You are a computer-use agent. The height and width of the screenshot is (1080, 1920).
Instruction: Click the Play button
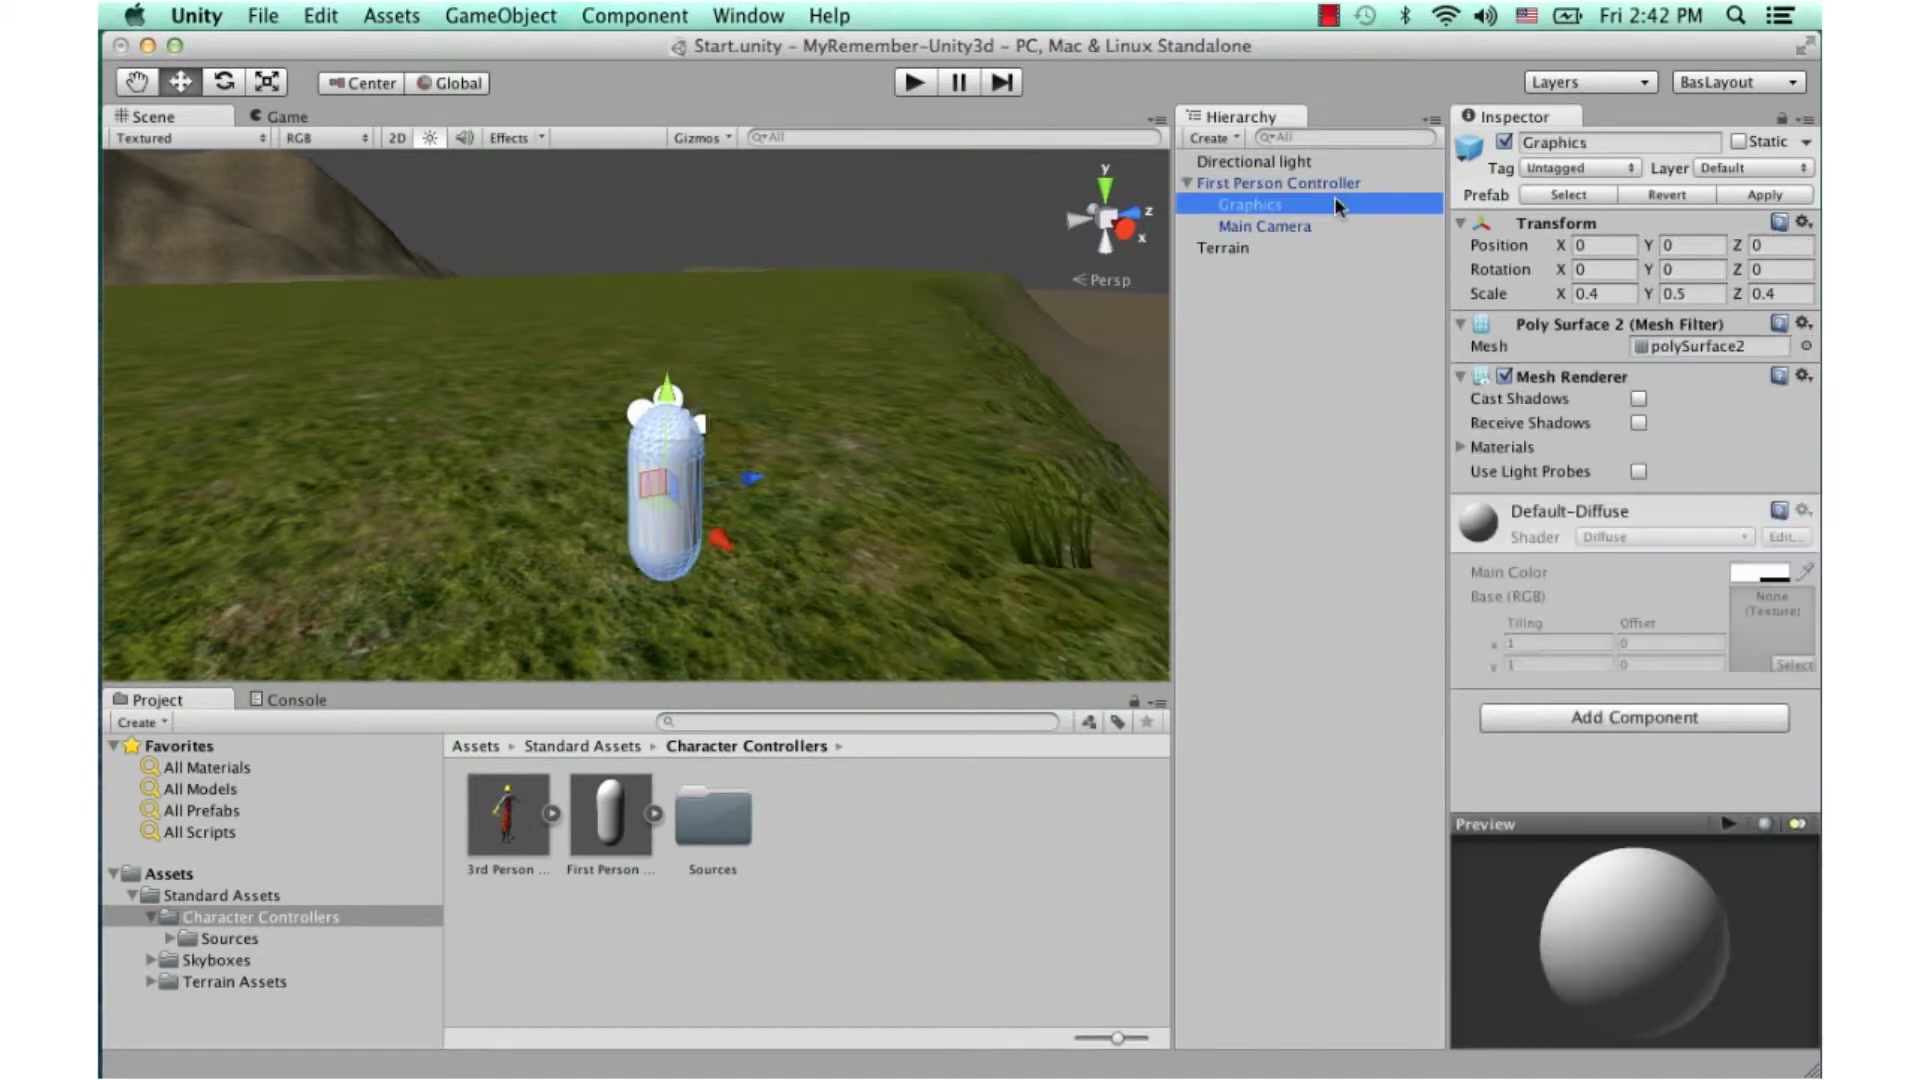915,82
